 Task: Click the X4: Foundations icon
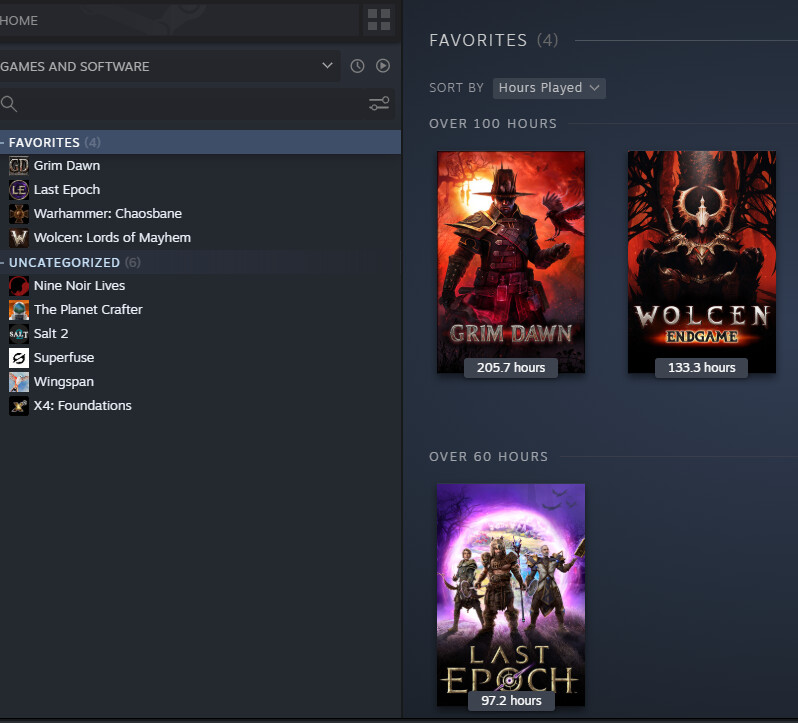click(19, 406)
